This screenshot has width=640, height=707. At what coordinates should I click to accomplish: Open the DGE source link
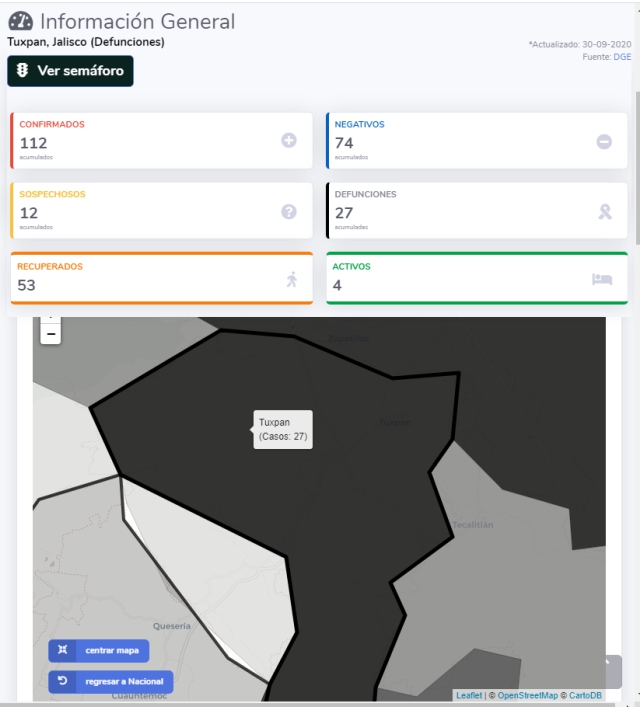622,57
